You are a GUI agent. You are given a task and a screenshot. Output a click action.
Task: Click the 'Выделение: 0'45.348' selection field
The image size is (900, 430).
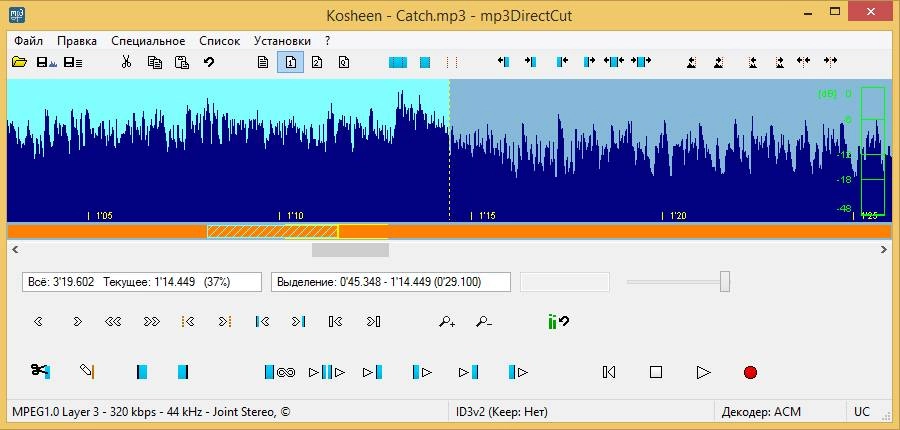[x=391, y=282]
